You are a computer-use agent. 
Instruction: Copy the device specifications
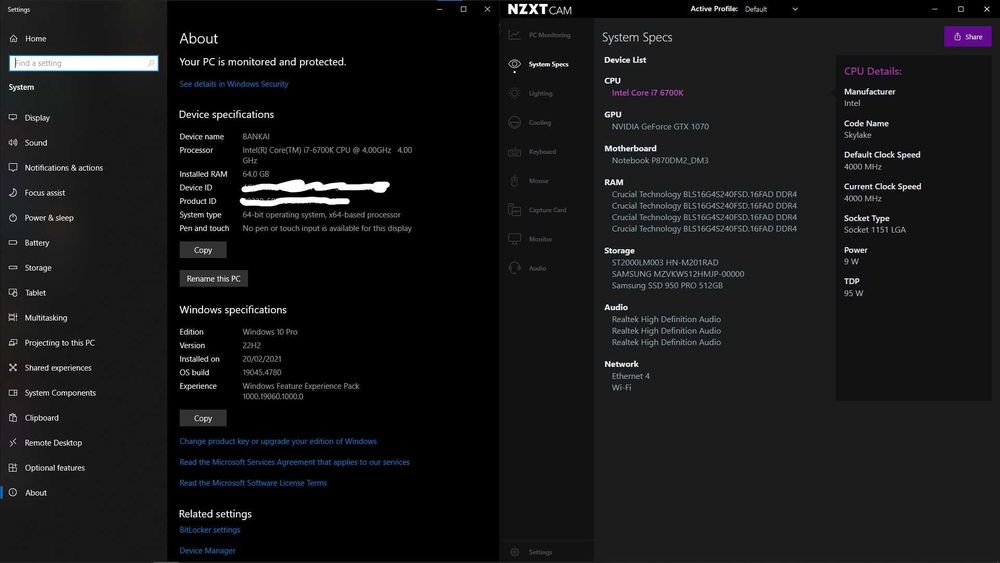(203, 250)
